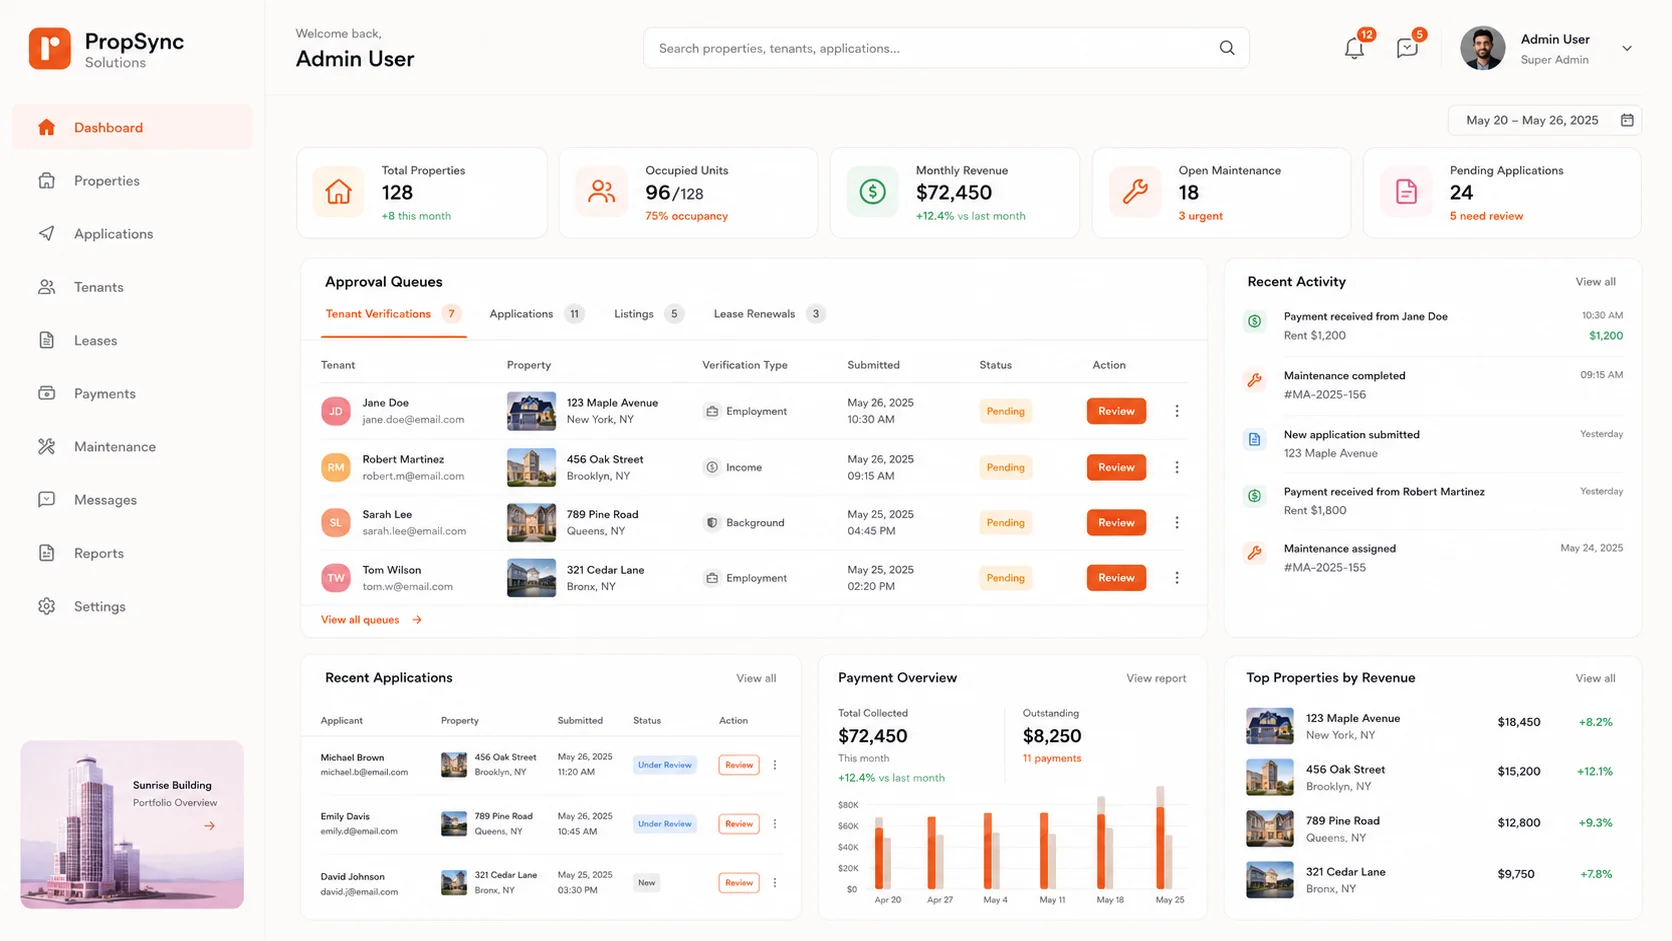
Task: Open 123 Maple Avenue thumbnail in Top Properties
Action: [1270, 726]
